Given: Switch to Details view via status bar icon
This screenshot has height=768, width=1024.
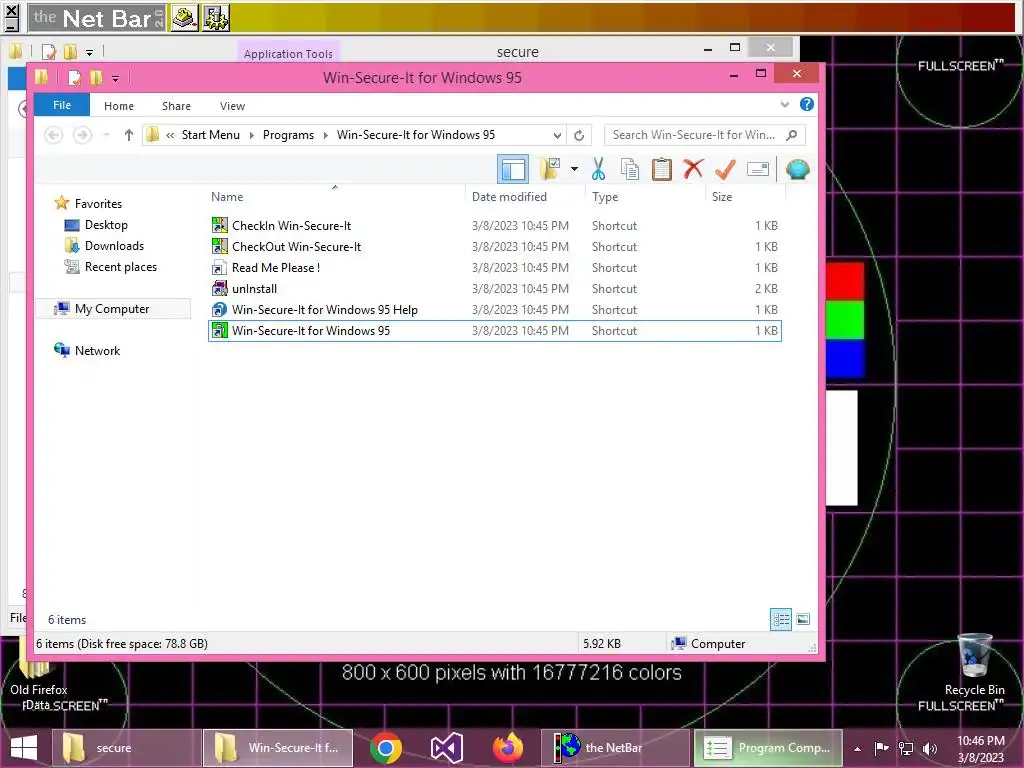Looking at the screenshot, I should 781,619.
